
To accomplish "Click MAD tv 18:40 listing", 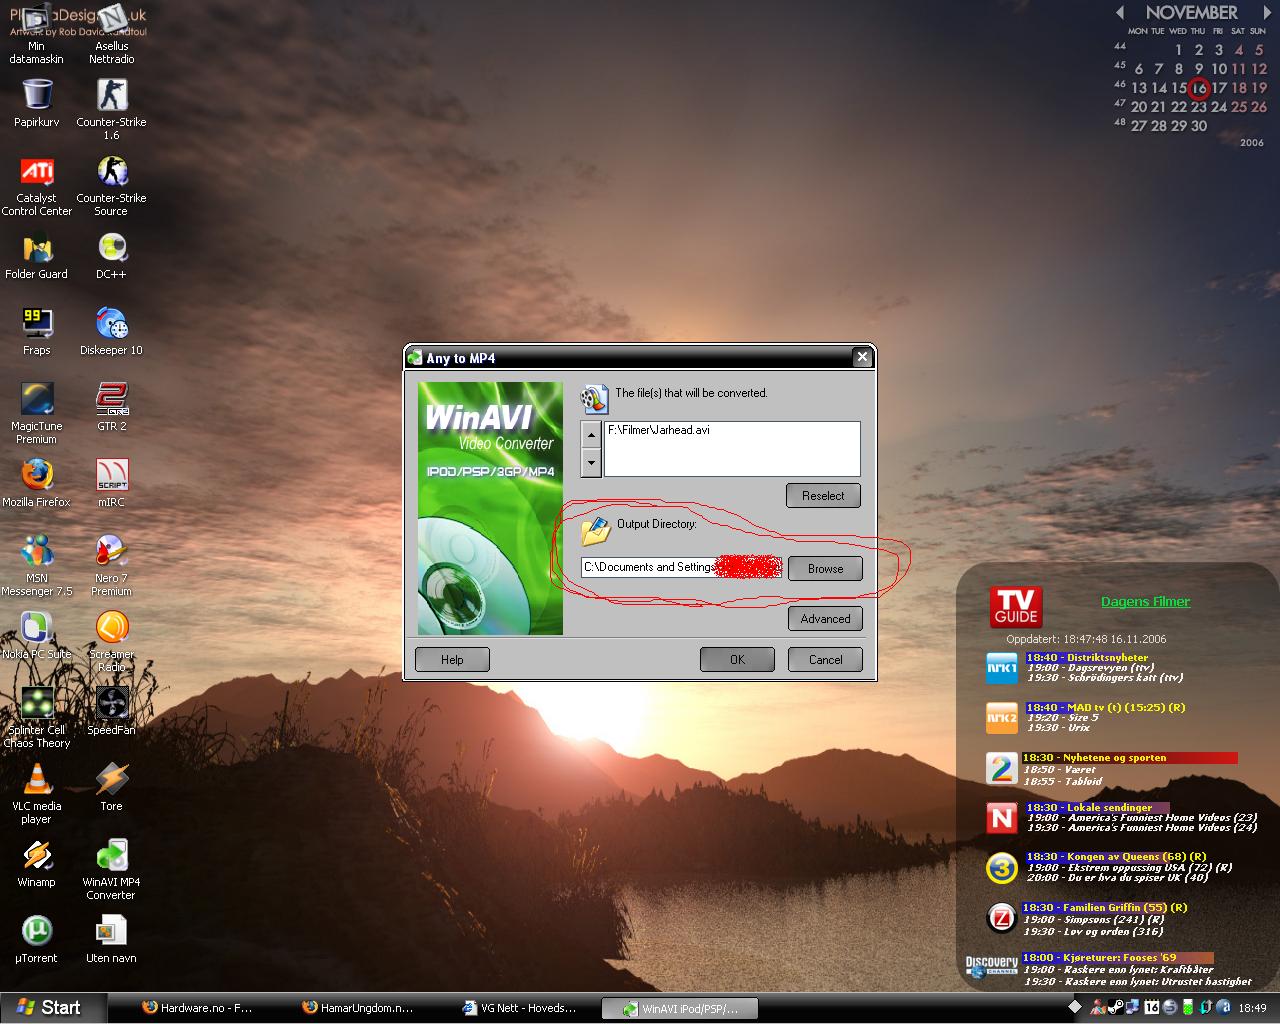I will 1105,708.
